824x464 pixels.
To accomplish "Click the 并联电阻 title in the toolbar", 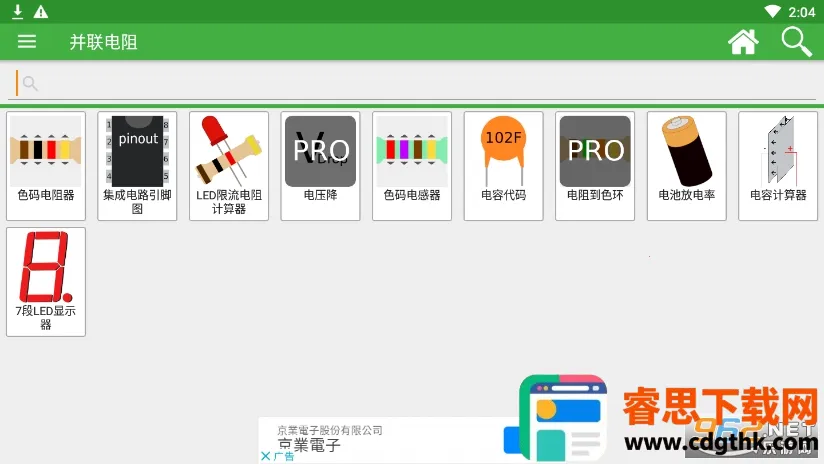I will tap(103, 42).
